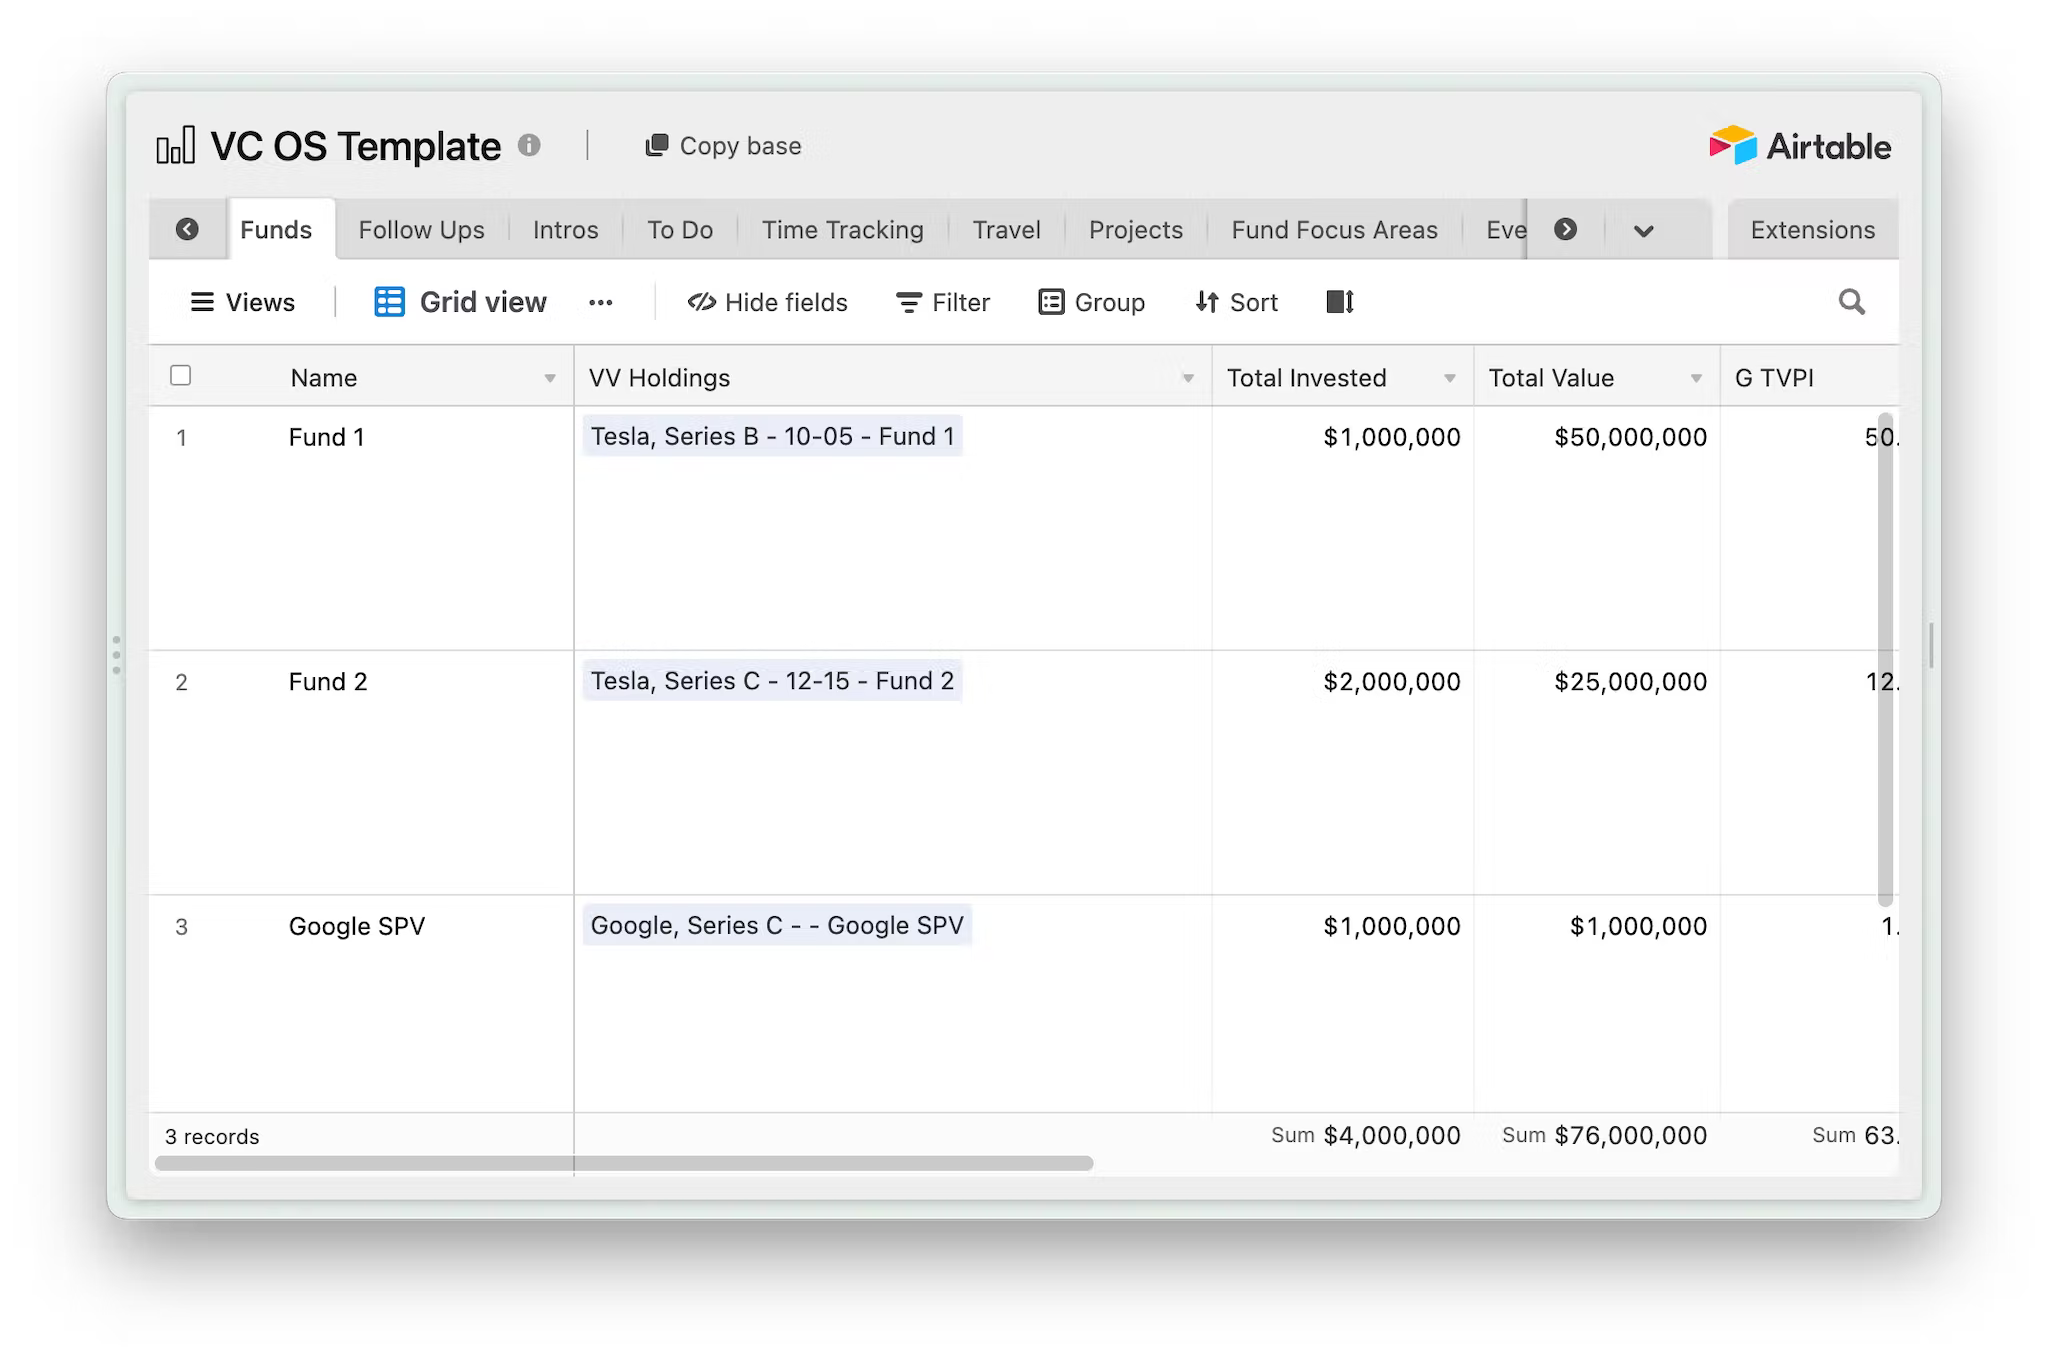Tick the select-all records checkbox
The width and height of the screenshot is (2048, 1360).
pos(181,376)
